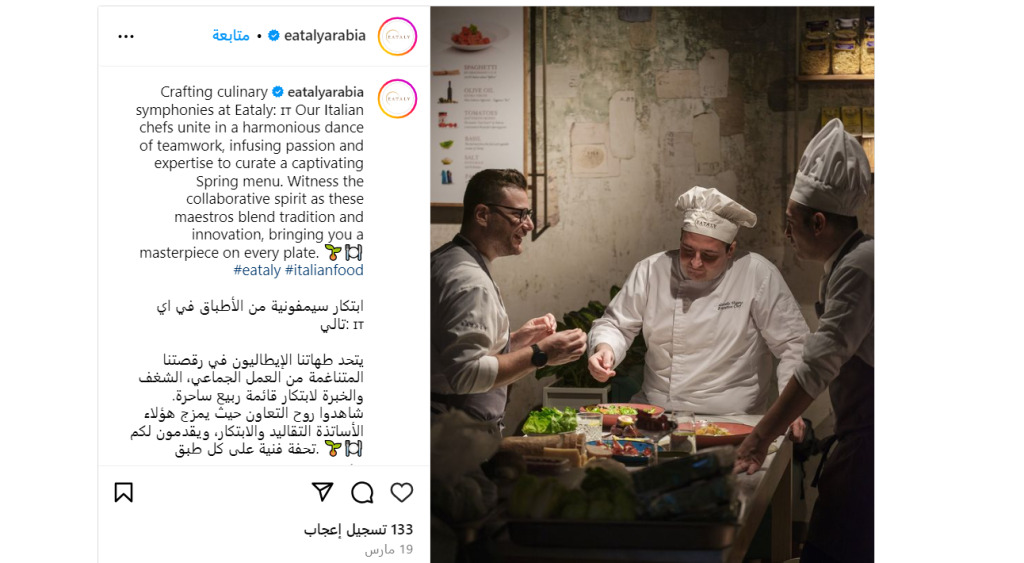Save the post with the bookmark icon
This screenshot has width=1024, height=563.
[x=123, y=492]
